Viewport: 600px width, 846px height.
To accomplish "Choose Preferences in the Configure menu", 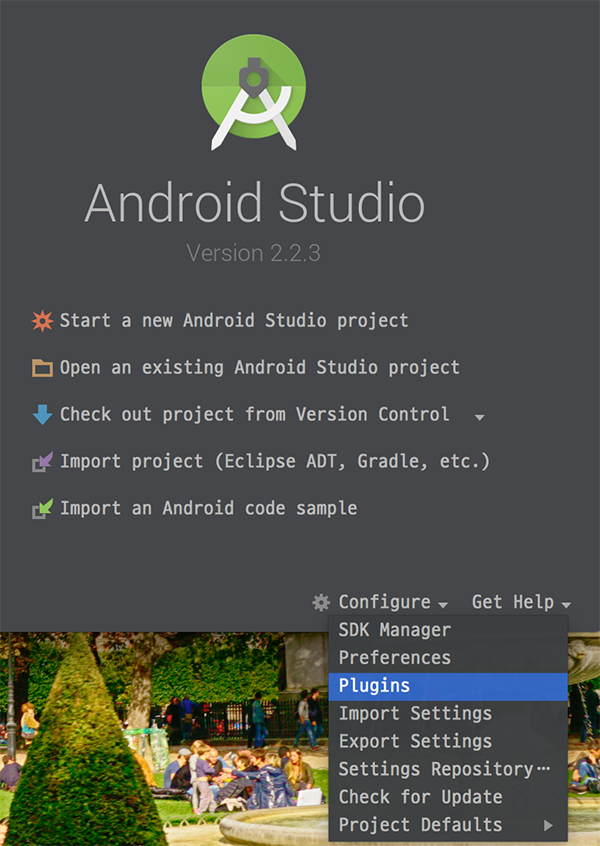I will point(448,658).
